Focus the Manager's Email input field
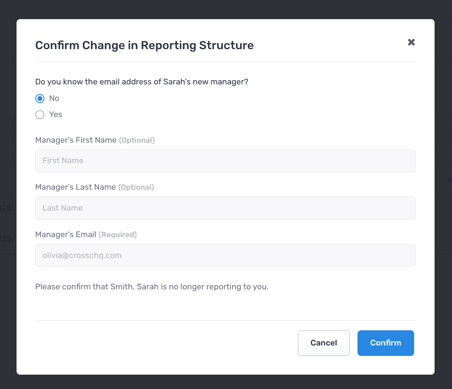 [x=225, y=255]
